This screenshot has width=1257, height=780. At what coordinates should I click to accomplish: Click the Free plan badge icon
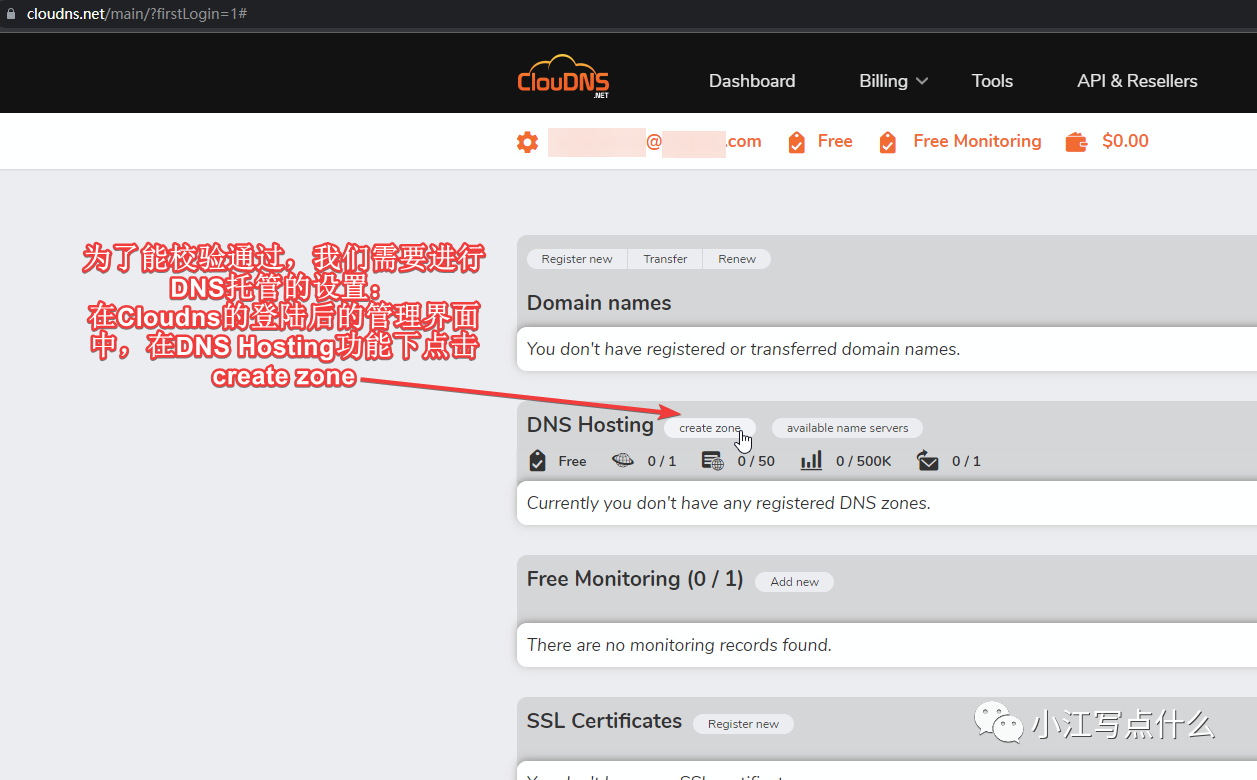tap(797, 142)
